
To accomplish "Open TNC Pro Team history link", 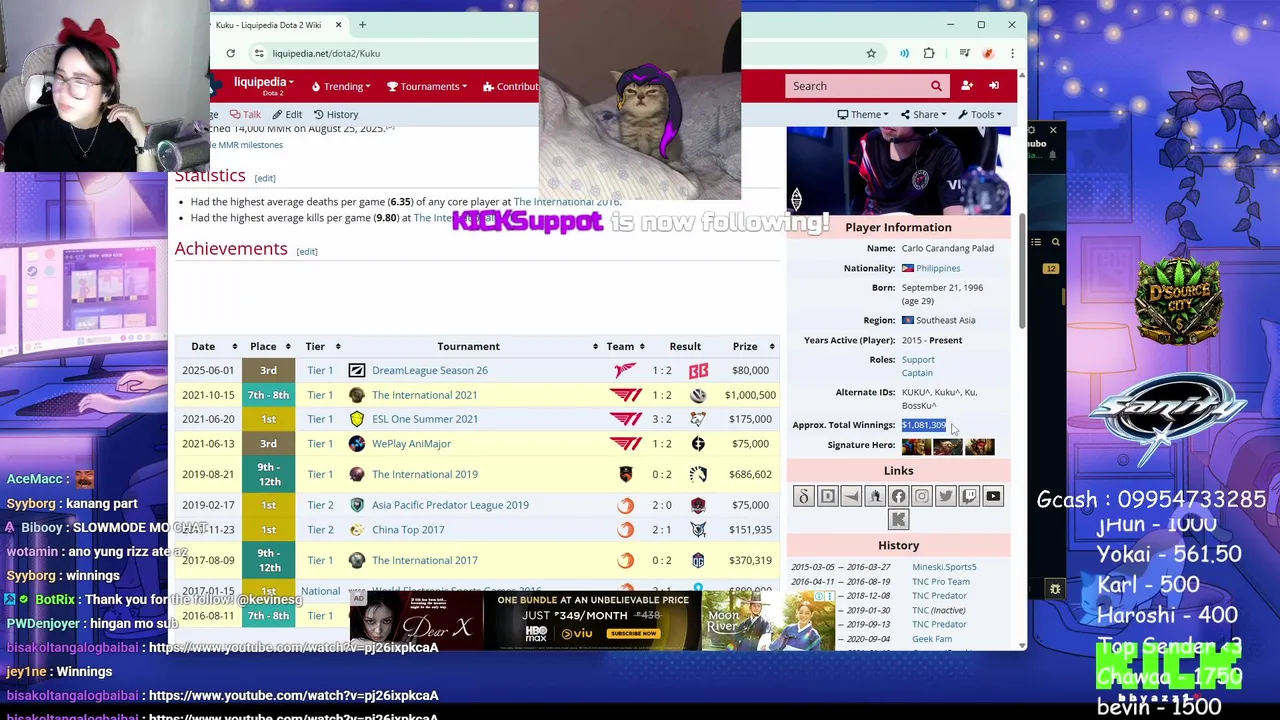I will (x=940, y=581).
